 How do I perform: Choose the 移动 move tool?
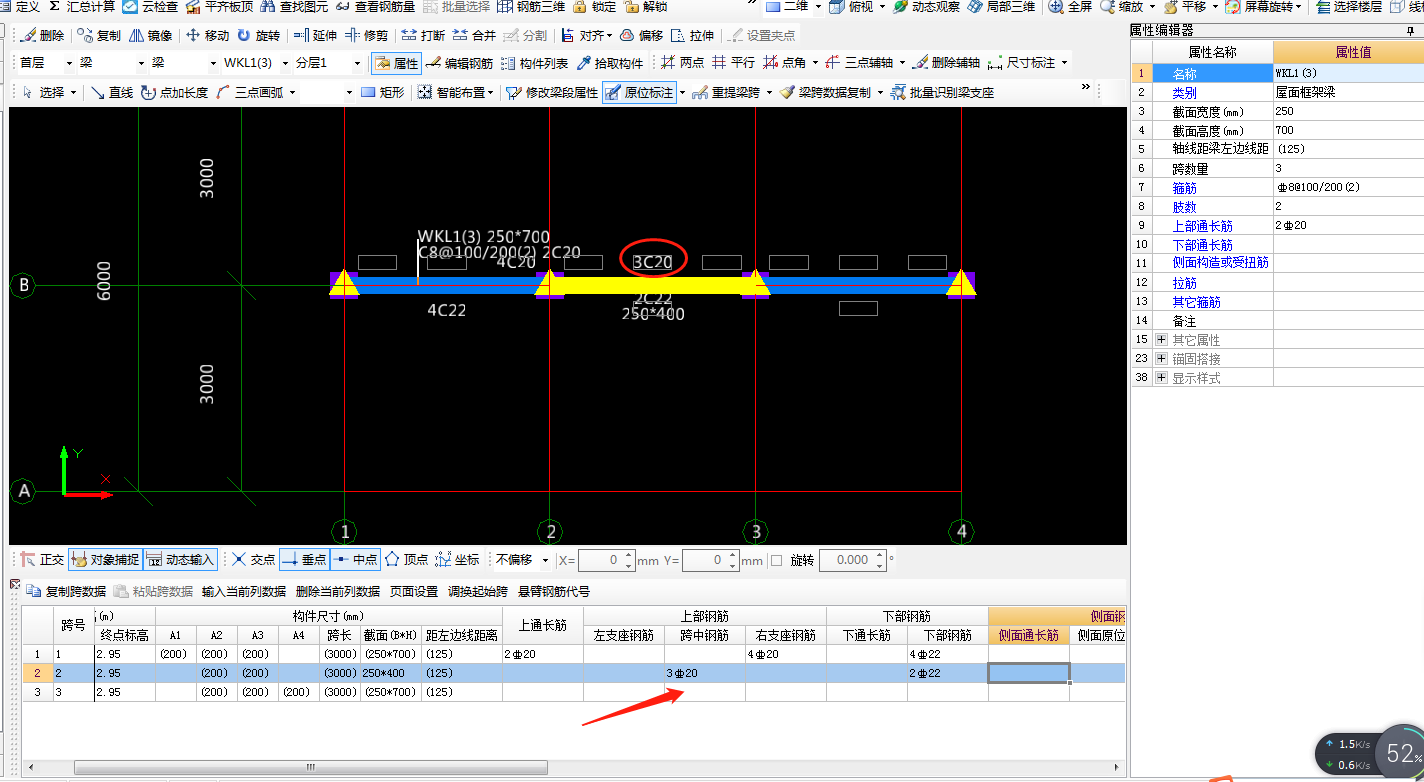[x=207, y=35]
